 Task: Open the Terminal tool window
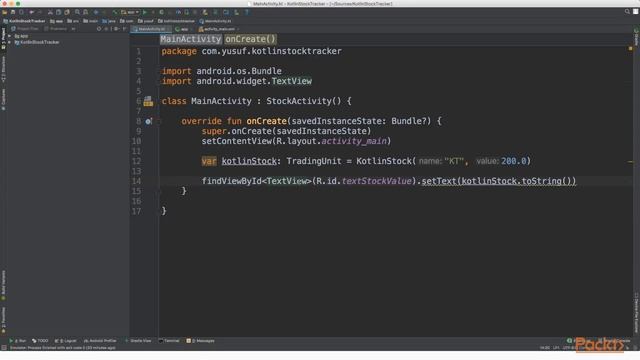click(169, 340)
